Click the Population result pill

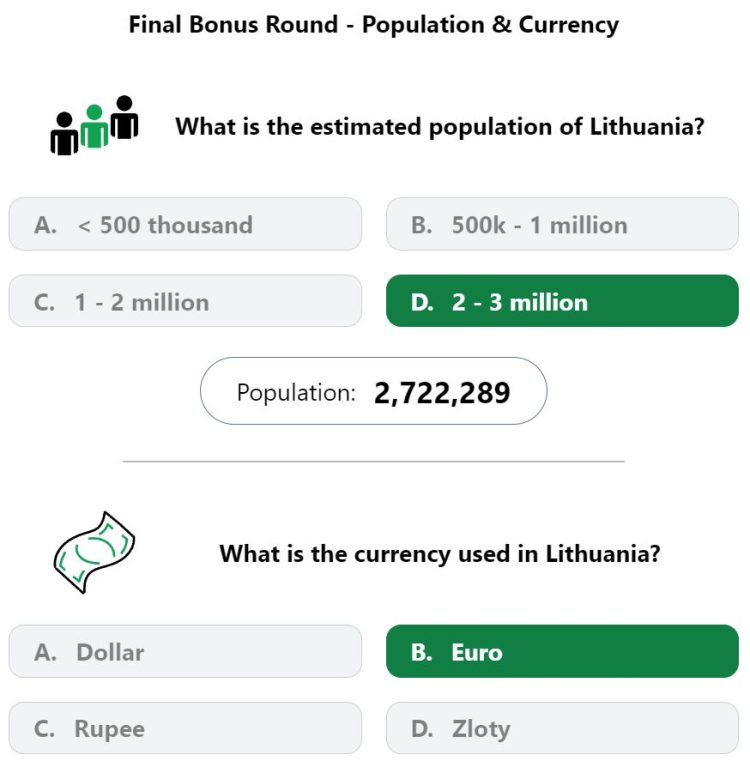[373, 391]
